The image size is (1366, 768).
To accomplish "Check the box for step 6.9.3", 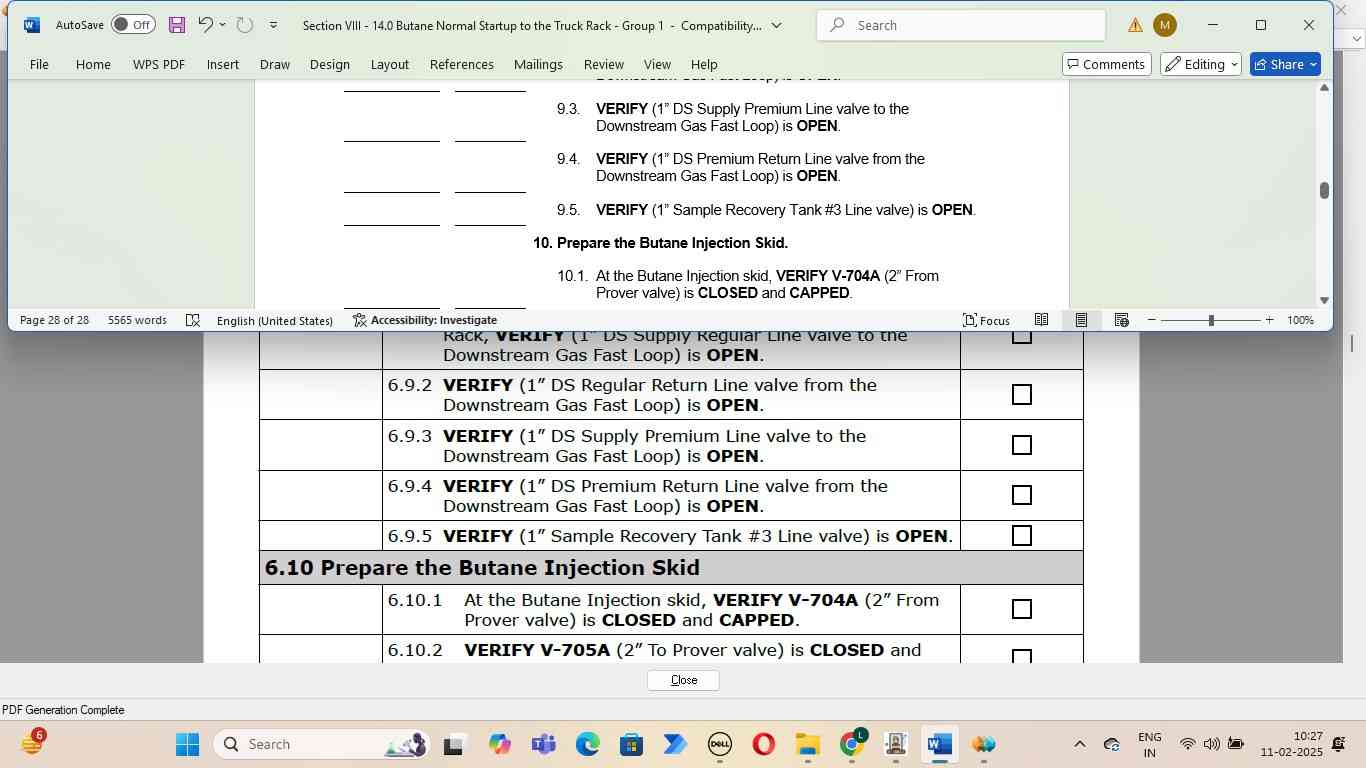I will coord(1021,445).
